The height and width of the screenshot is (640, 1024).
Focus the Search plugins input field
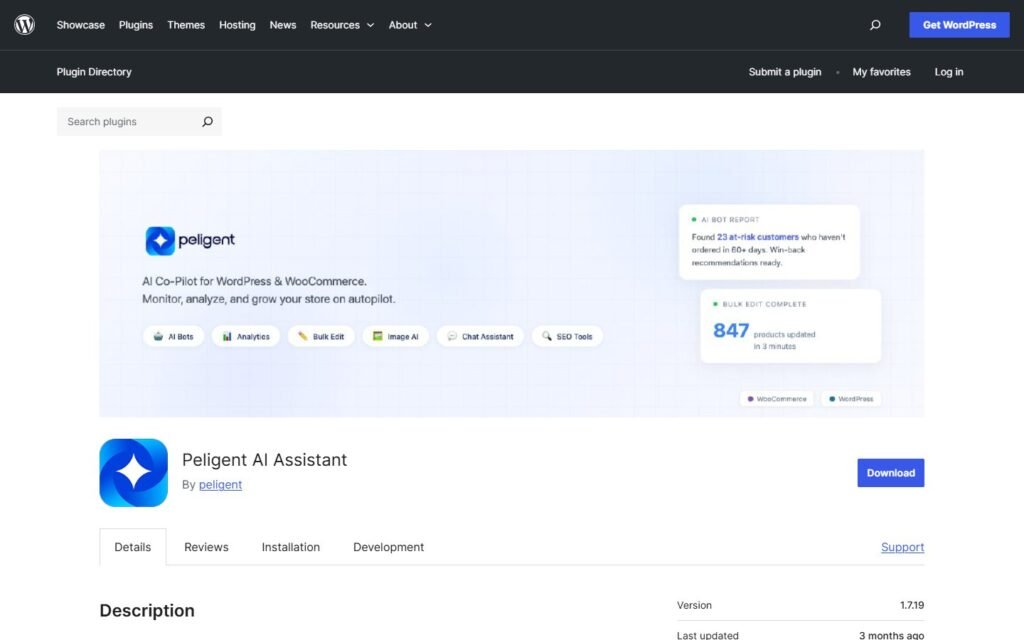coord(139,121)
